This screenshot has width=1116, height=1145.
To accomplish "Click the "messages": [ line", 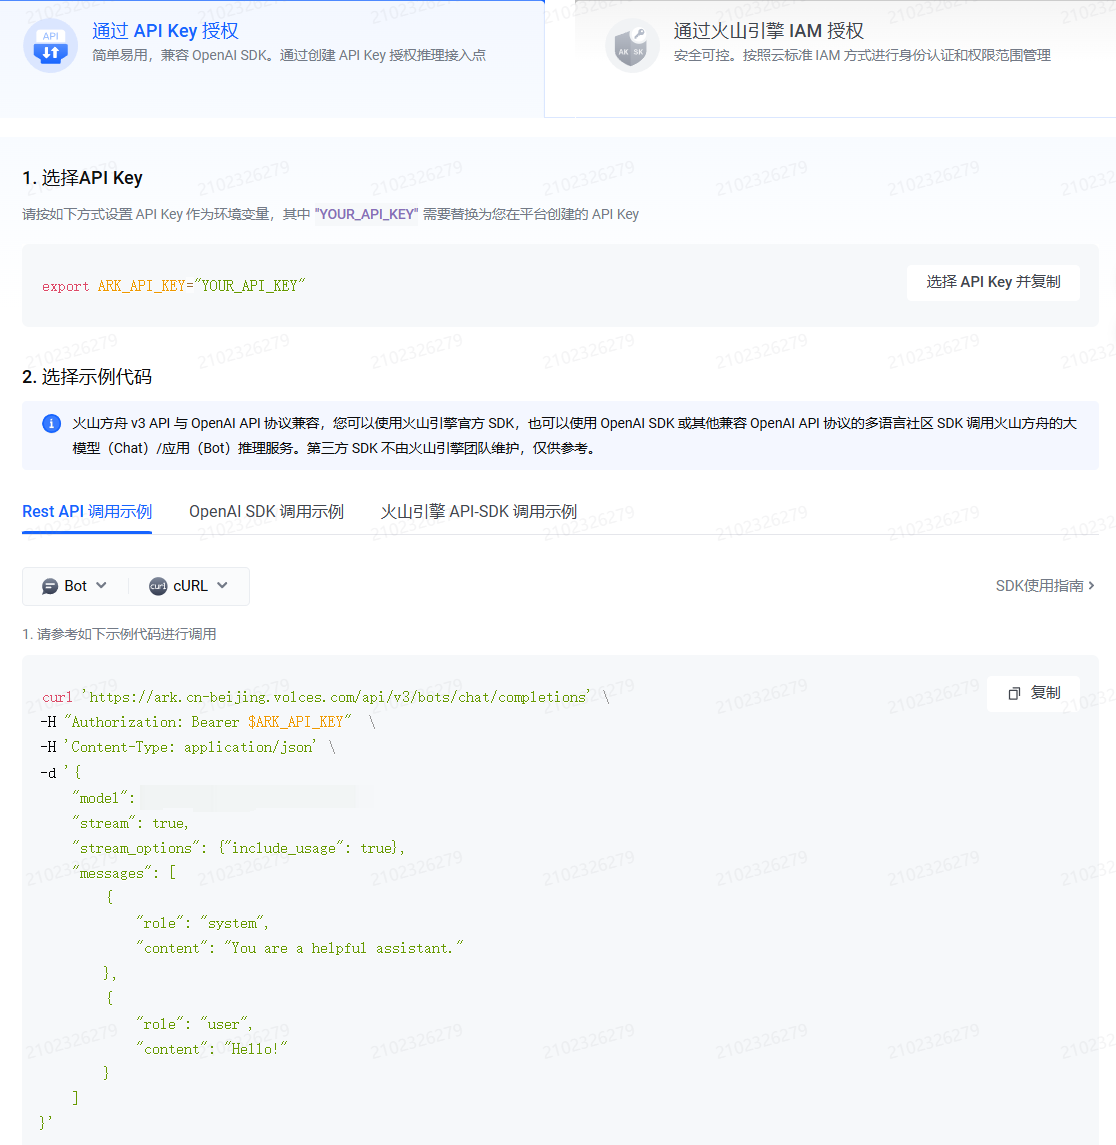I will tap(124, 873).
